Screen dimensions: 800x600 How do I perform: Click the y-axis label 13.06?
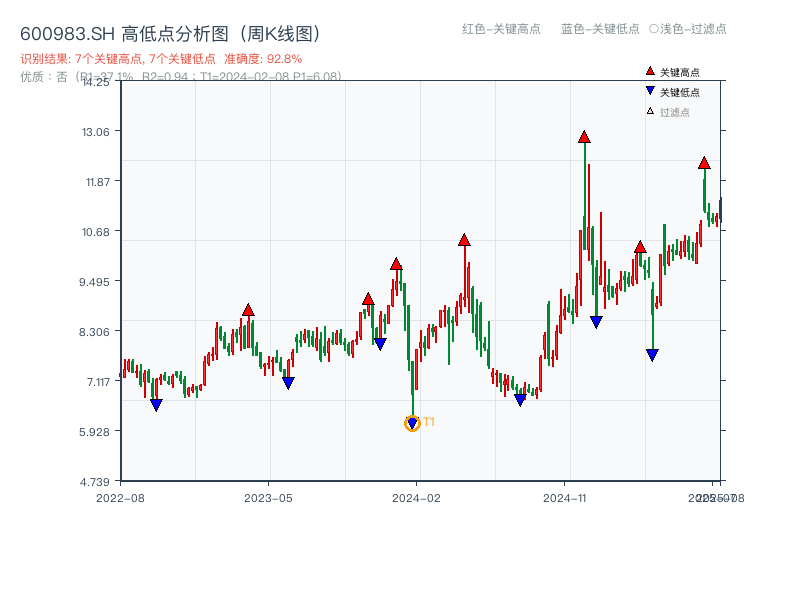tap(95, 132)
